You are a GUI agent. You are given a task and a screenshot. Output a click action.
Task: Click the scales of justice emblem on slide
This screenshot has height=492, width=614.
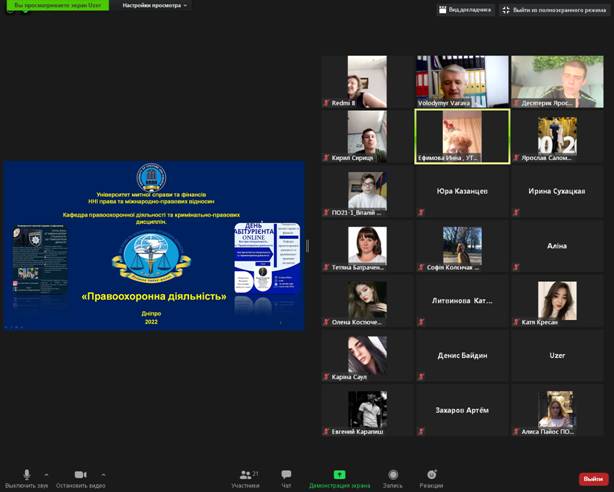[151, 257]
